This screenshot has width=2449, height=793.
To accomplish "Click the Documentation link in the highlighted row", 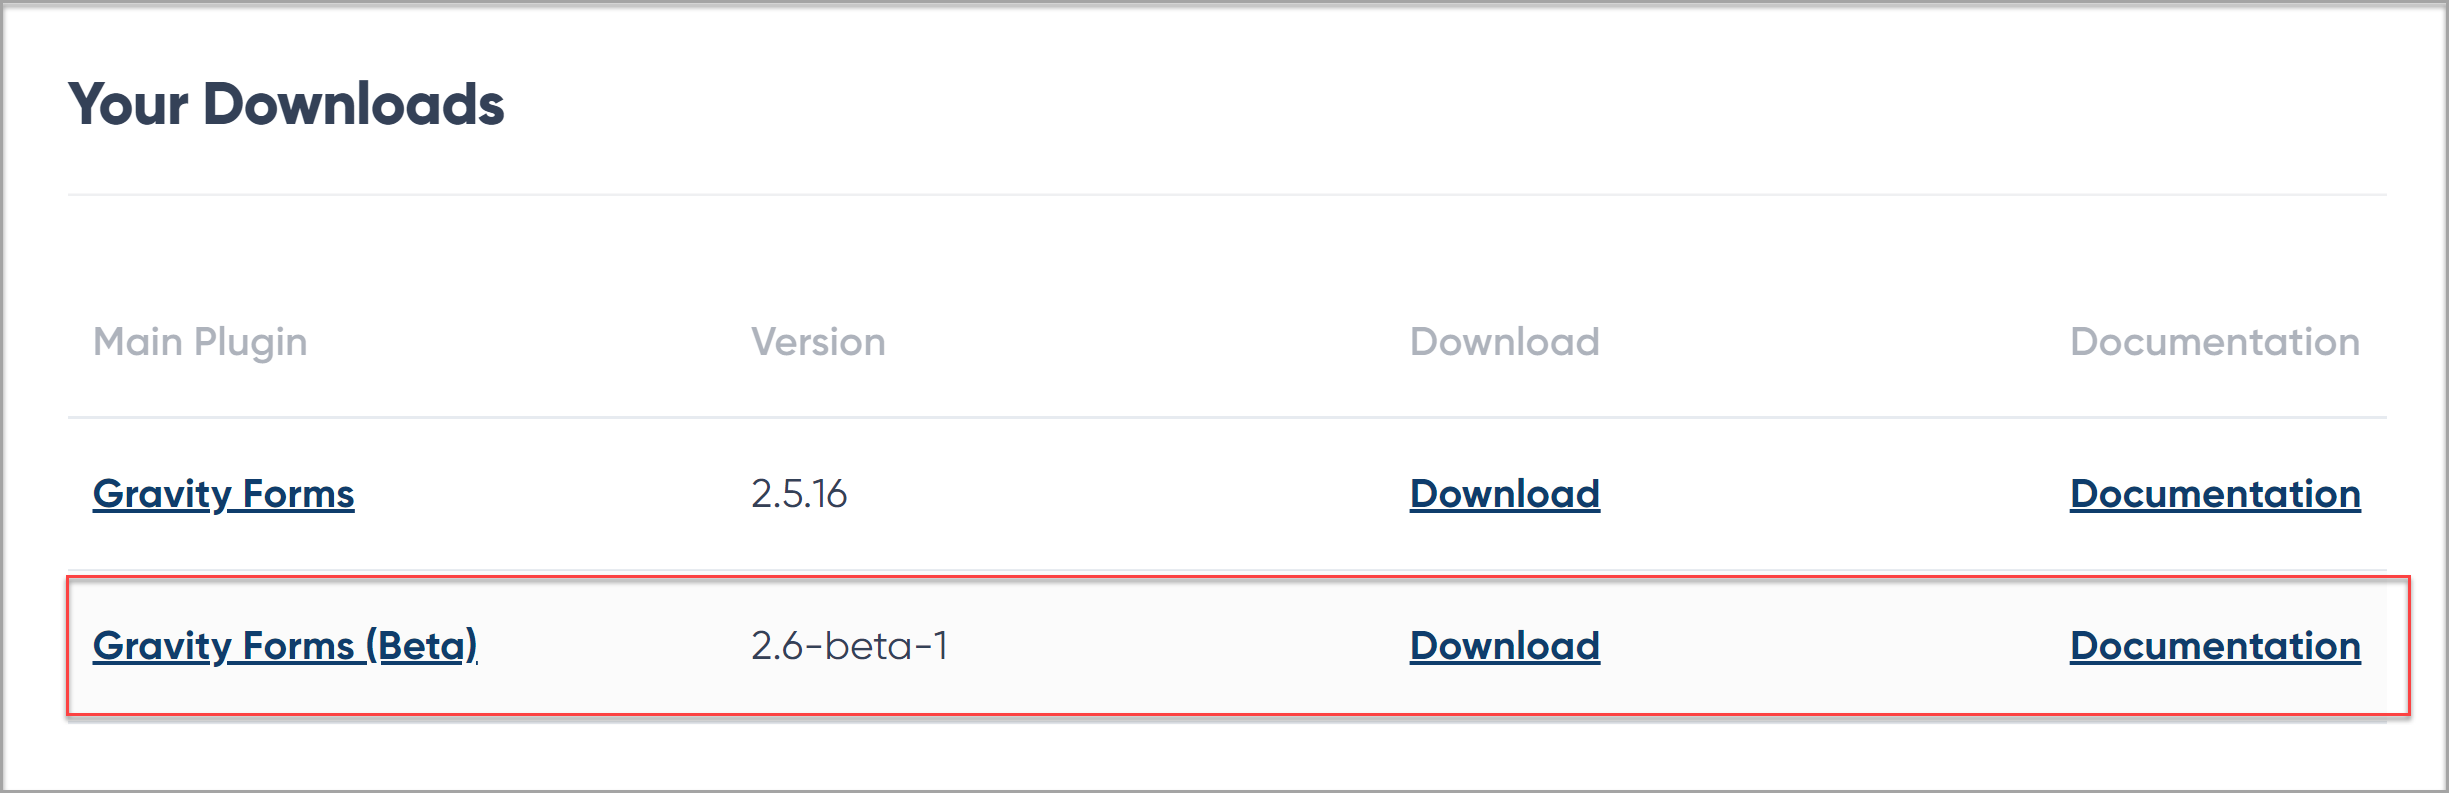I will point(2214,646).
